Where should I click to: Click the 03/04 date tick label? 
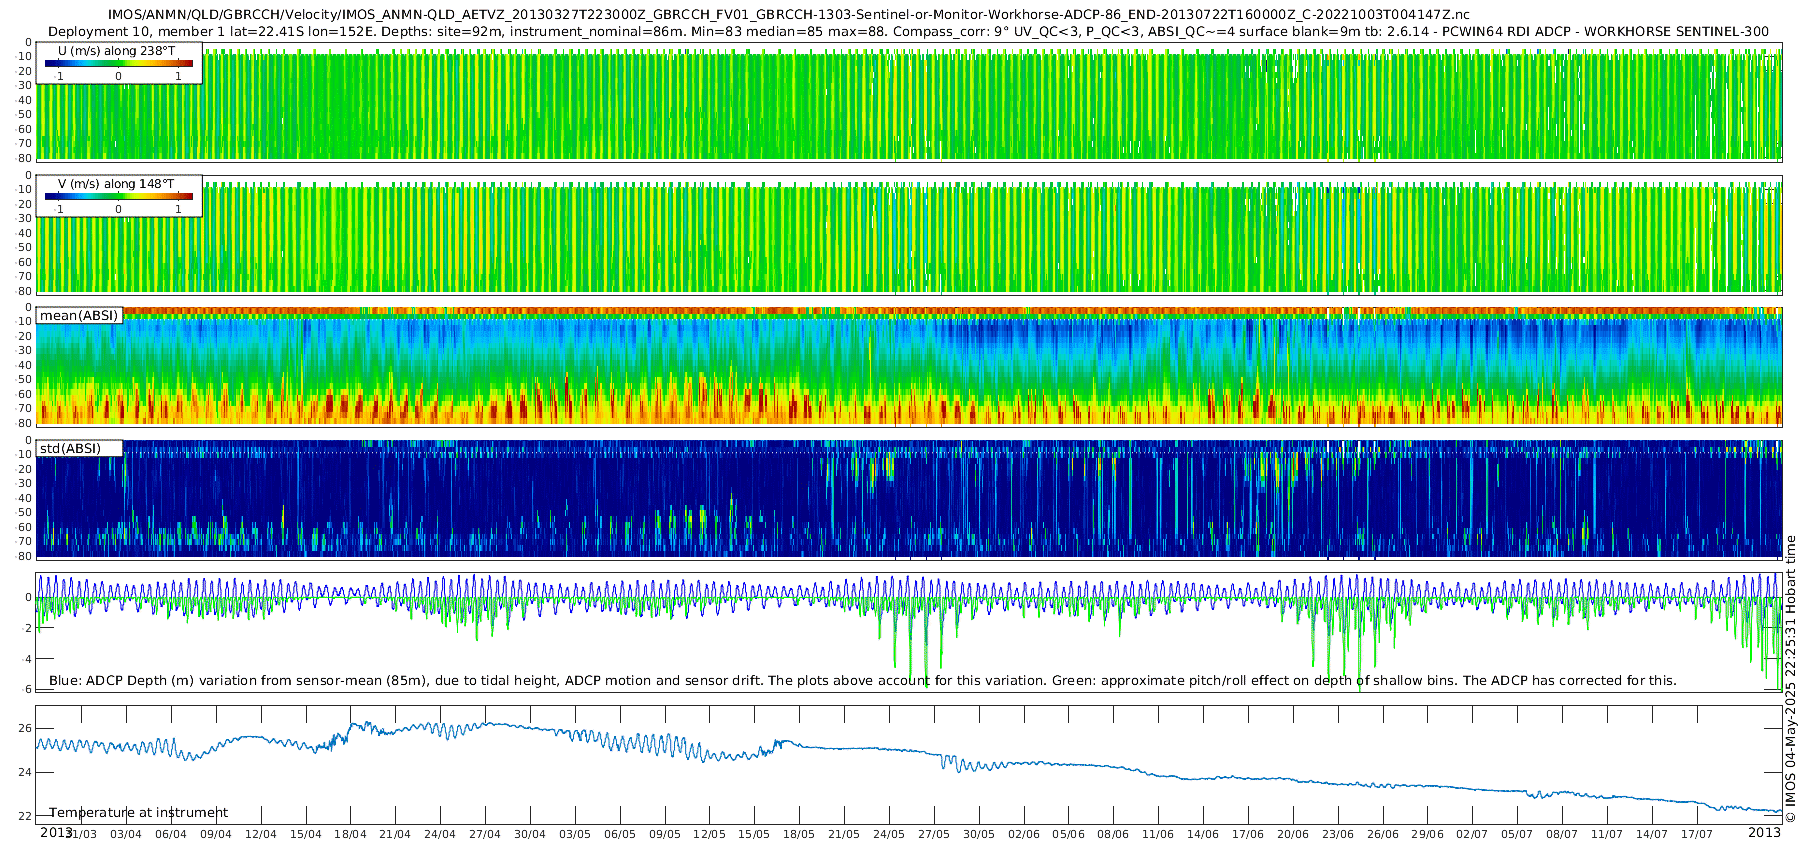pyautogui.click(x=125, y=834)
